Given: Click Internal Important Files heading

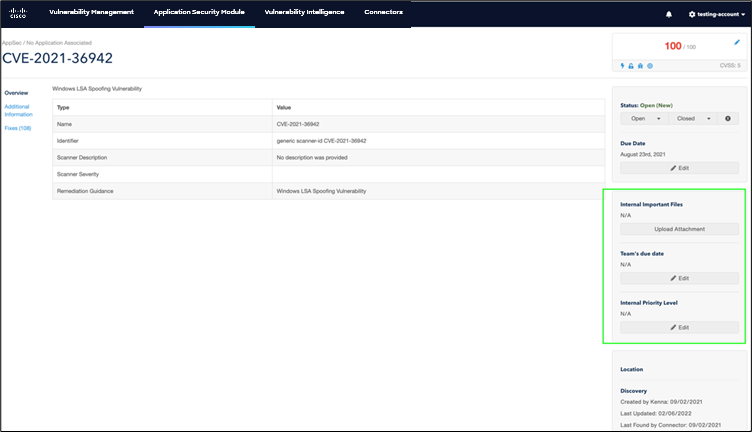Looking at the screenshot, I should click(x=651, y=204).
